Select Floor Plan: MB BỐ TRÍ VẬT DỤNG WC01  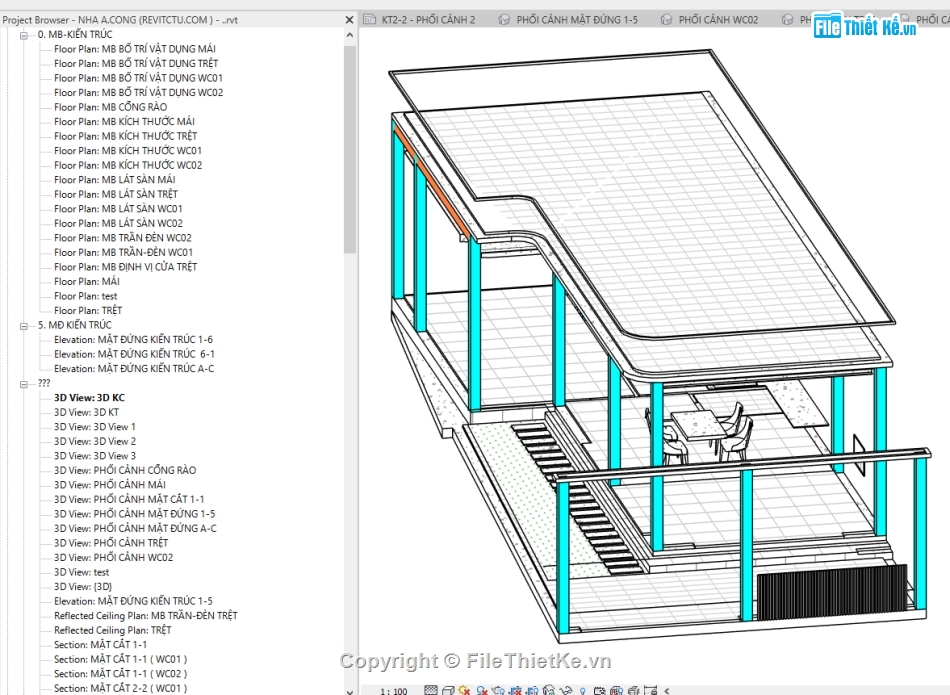138,78
